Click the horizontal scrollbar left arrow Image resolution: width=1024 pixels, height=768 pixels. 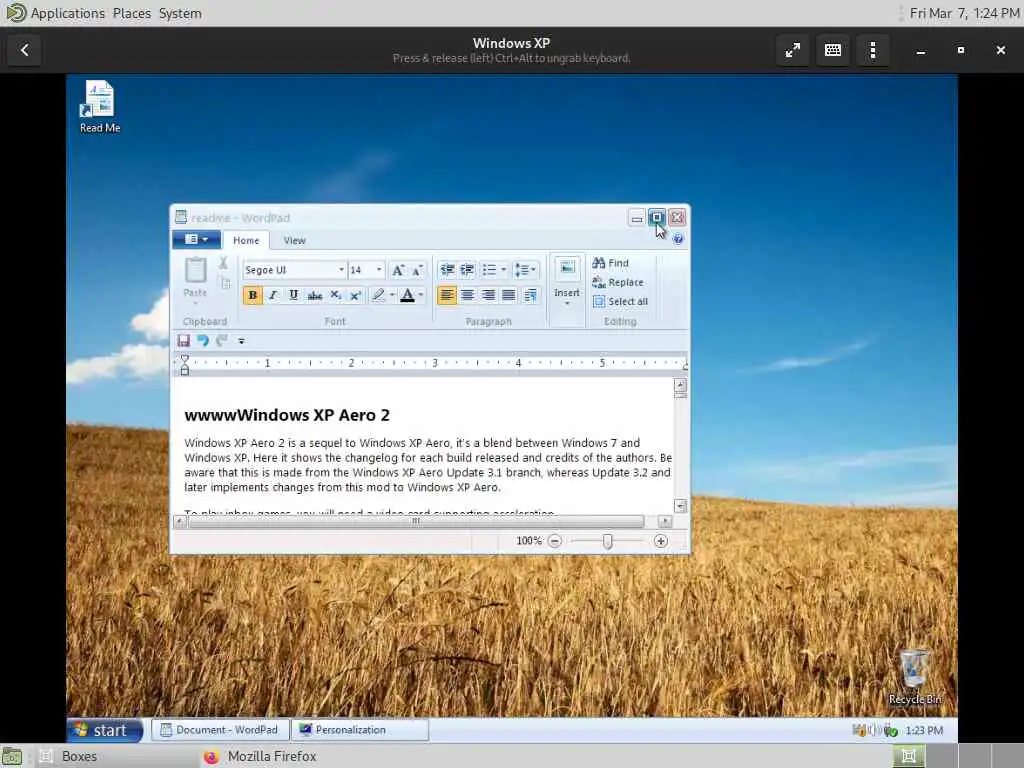[180, 521]
